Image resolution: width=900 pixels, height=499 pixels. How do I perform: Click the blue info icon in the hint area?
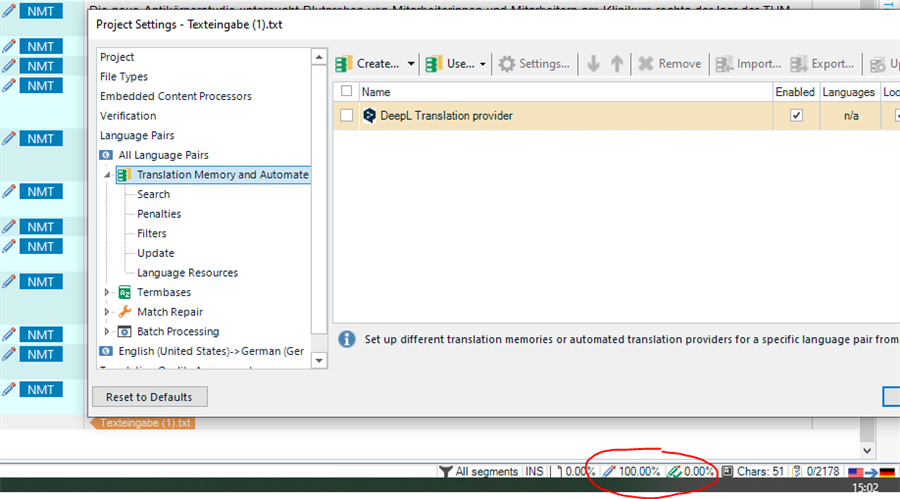click(x=347, y=339)
